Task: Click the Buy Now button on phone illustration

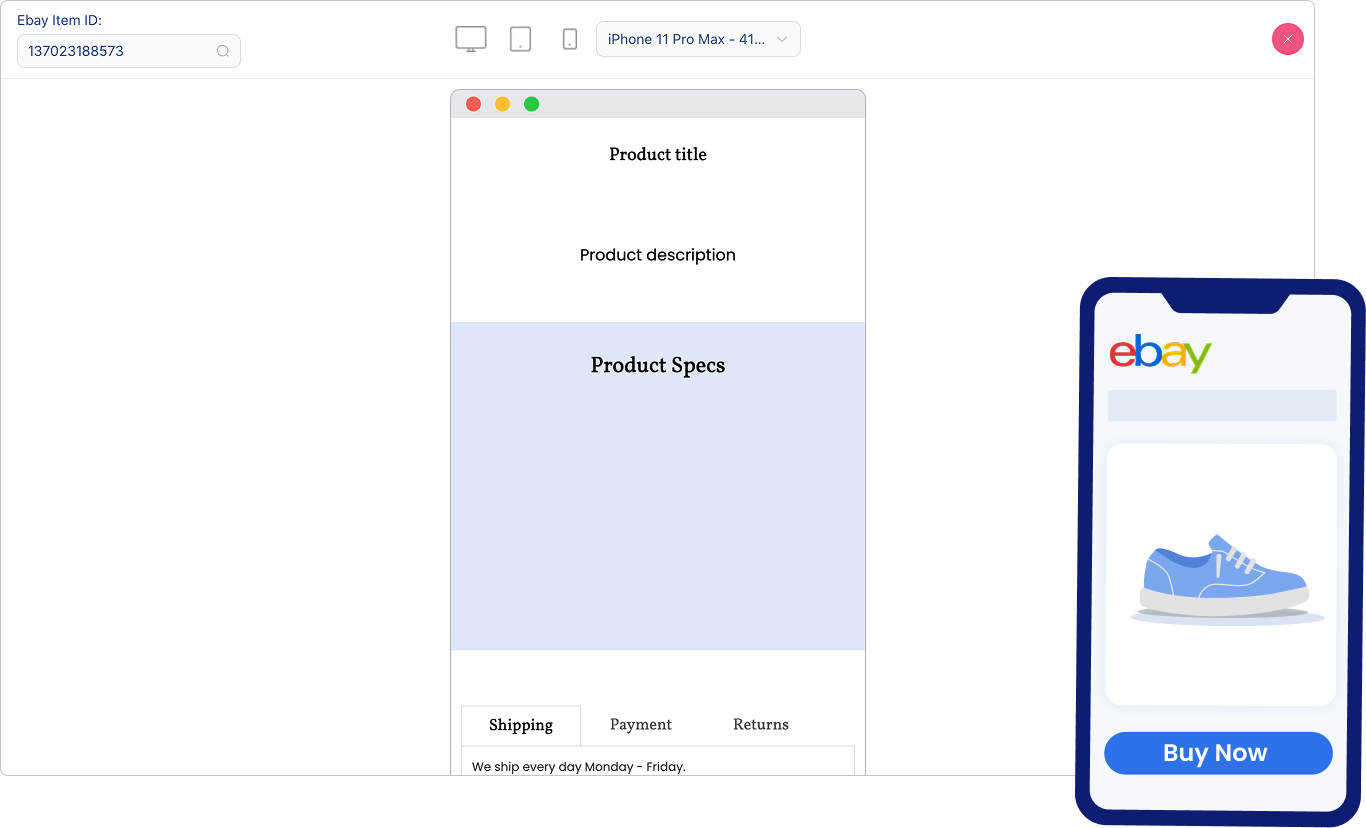Action: 1218,753
